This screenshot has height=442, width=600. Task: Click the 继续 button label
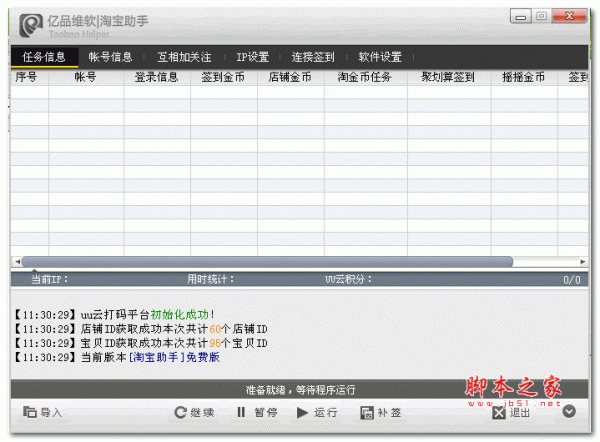click(x=202, y=413)
